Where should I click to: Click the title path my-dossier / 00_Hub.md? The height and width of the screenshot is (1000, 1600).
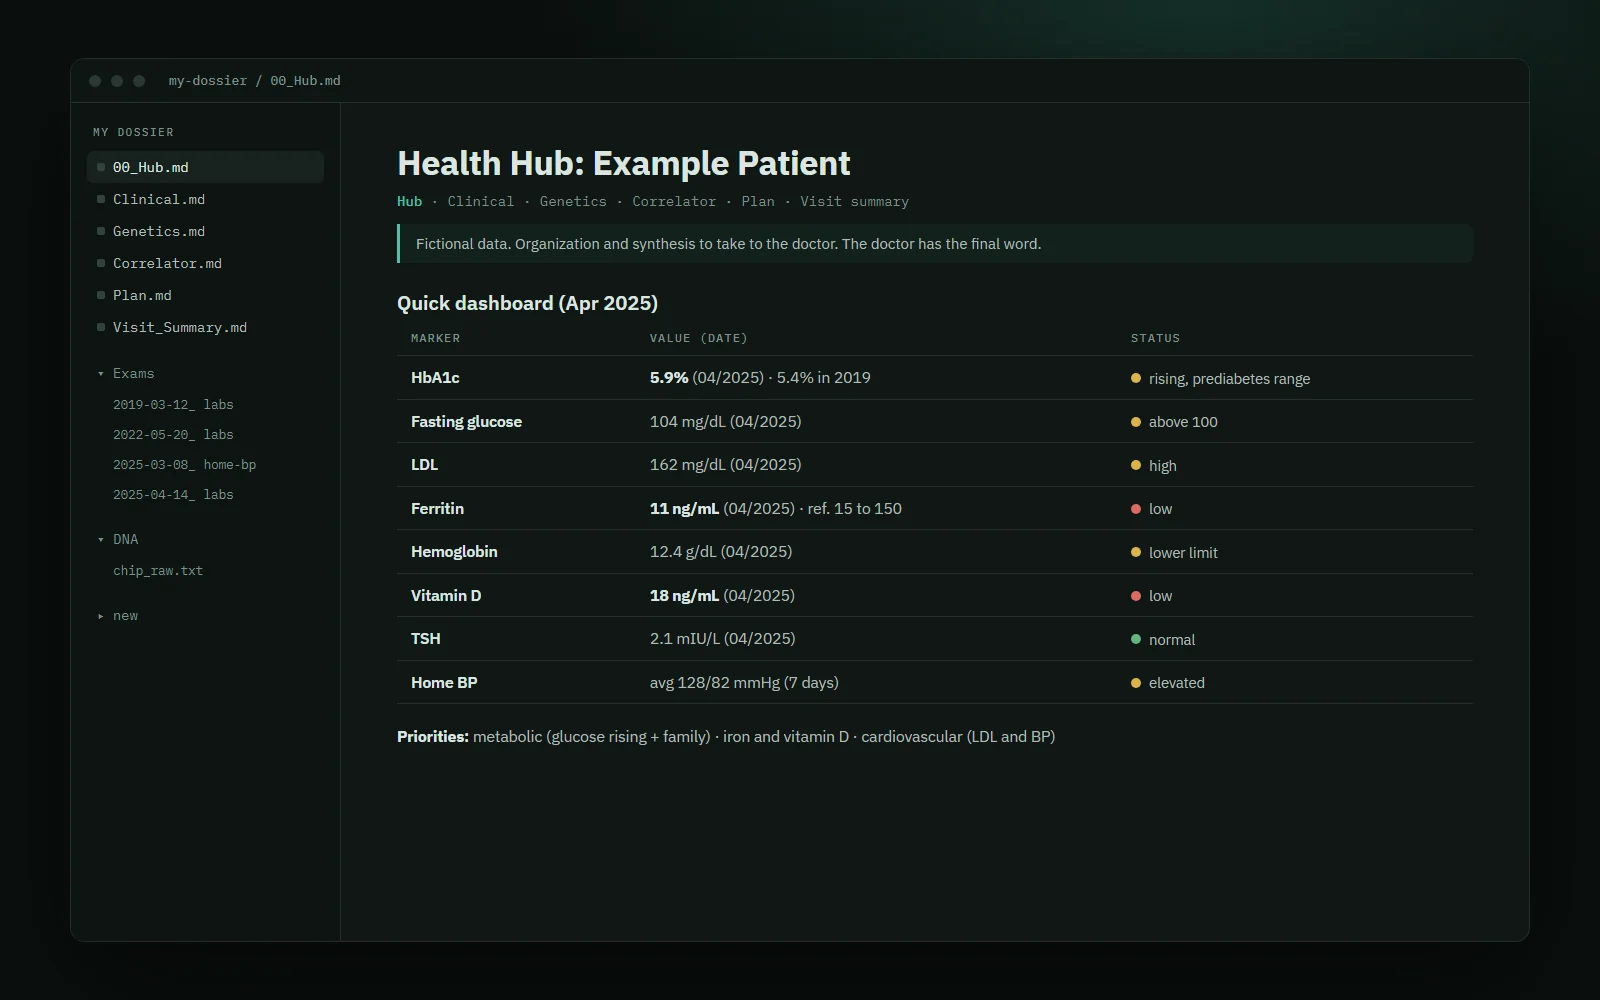[255, 81]
